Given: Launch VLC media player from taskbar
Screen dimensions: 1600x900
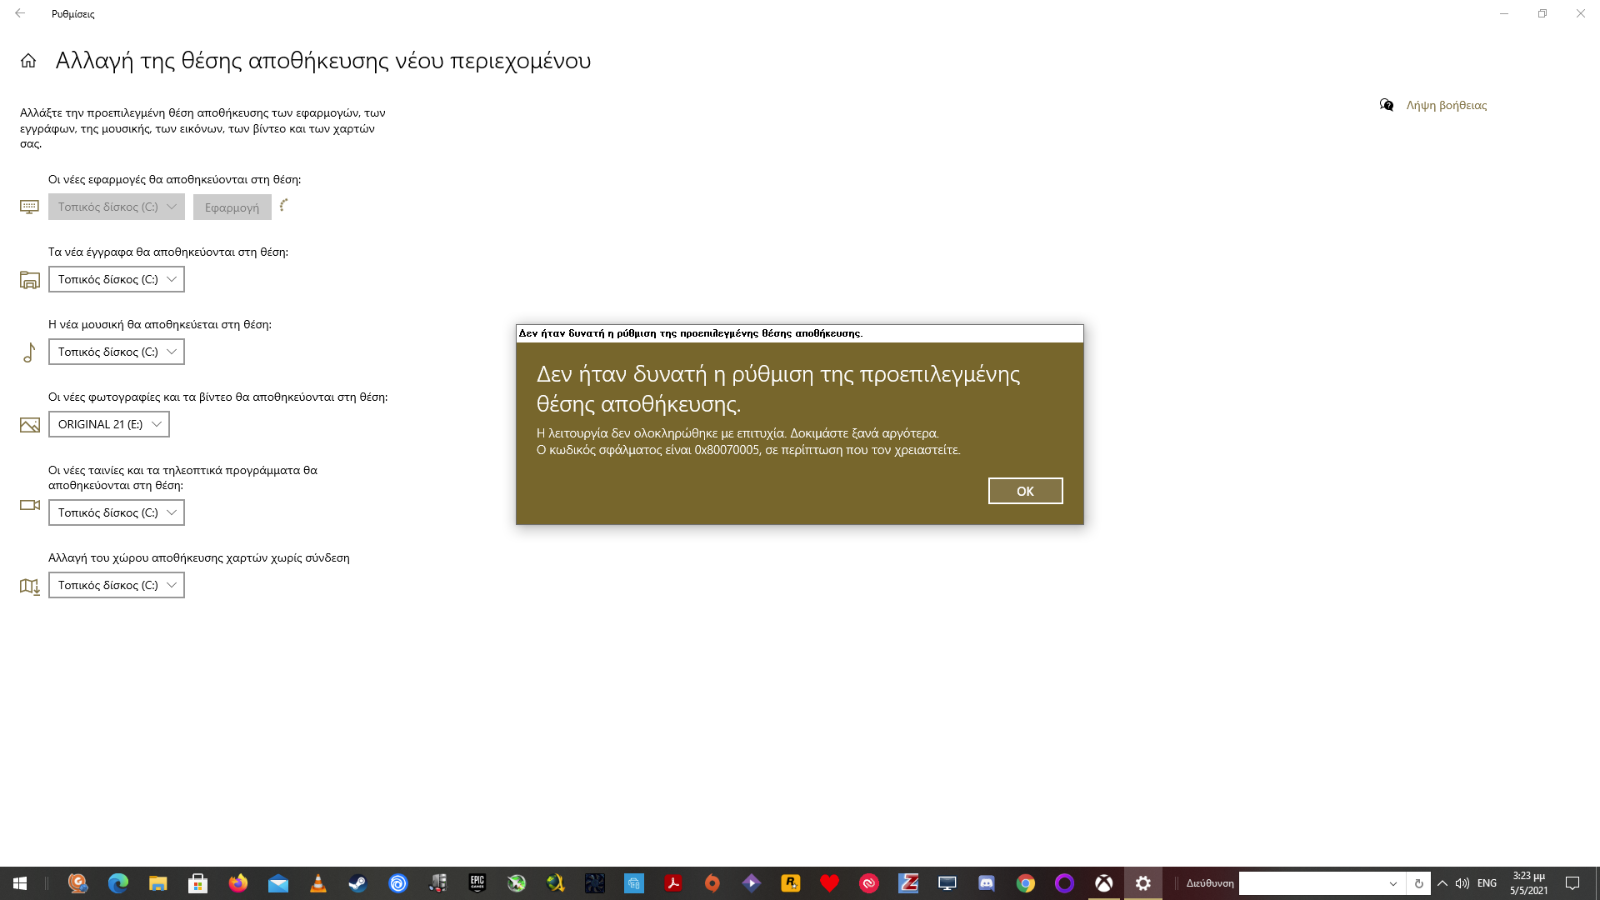Looking at the screenshot, I should tap(318, 883).
